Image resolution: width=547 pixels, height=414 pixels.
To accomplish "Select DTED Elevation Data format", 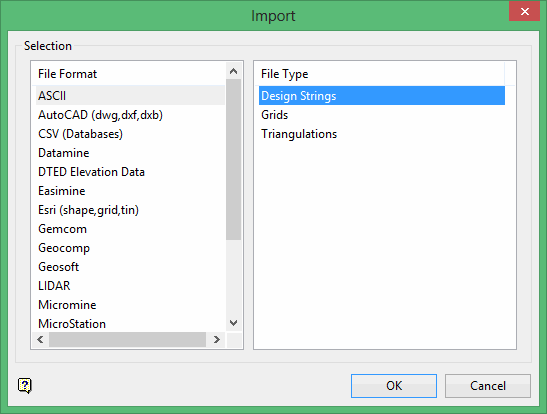I will click(x=130, y=172).
